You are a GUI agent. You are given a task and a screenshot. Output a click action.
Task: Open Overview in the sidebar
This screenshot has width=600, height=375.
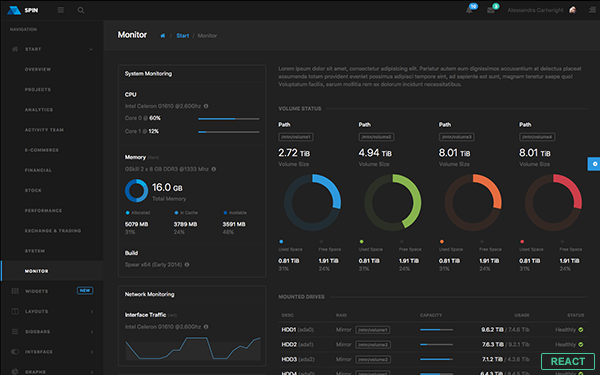click(x=38, y=69)
